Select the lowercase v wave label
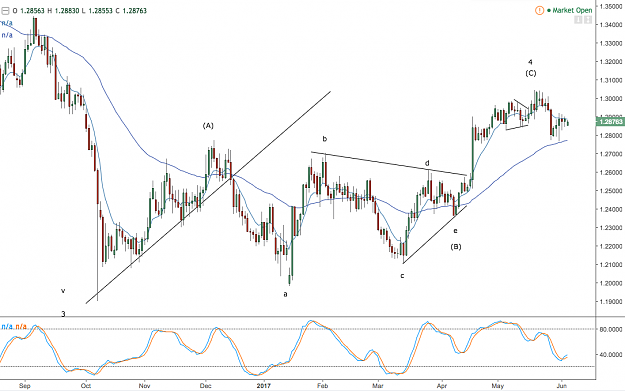This screenshot has height=391, width=625. tap(63, 291)
